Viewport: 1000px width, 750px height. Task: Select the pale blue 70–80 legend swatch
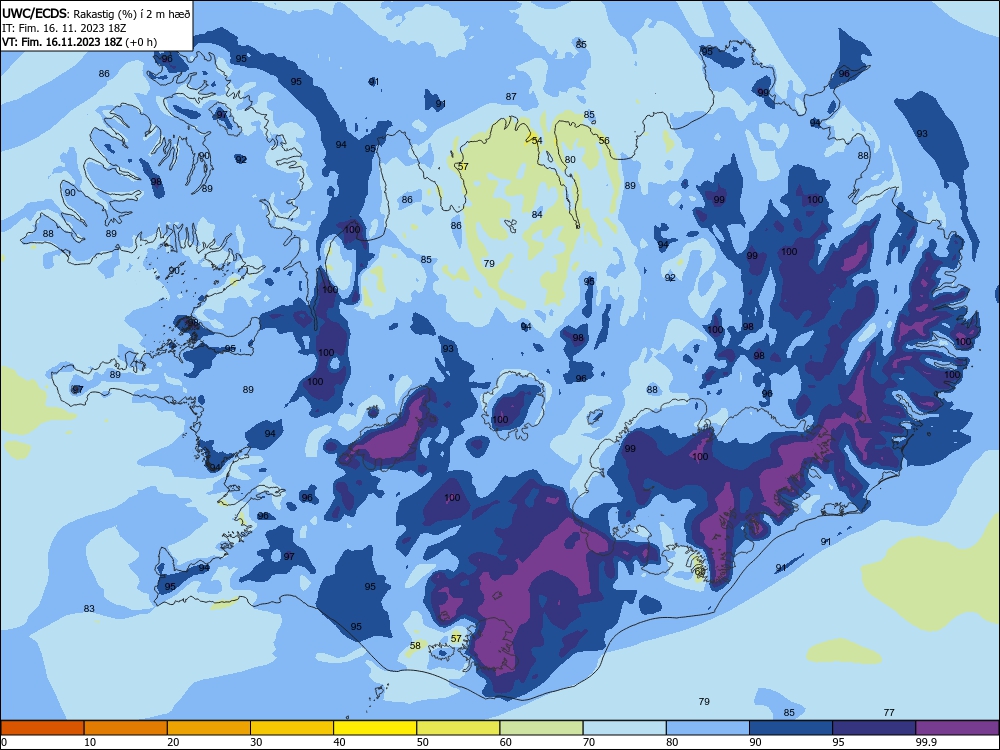coord(624,728)
